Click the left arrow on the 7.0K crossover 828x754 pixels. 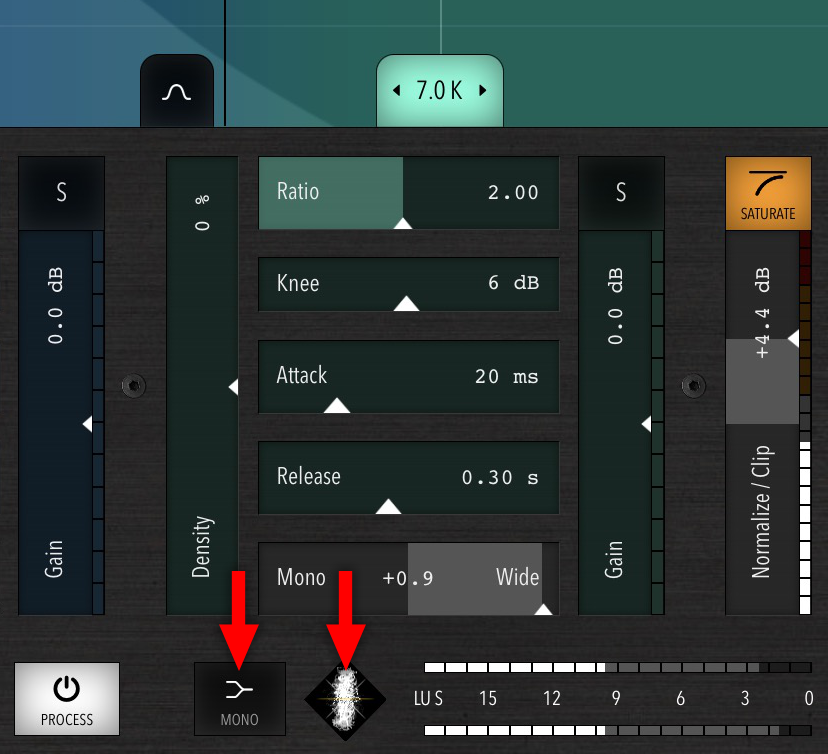[x=397, y=90]
